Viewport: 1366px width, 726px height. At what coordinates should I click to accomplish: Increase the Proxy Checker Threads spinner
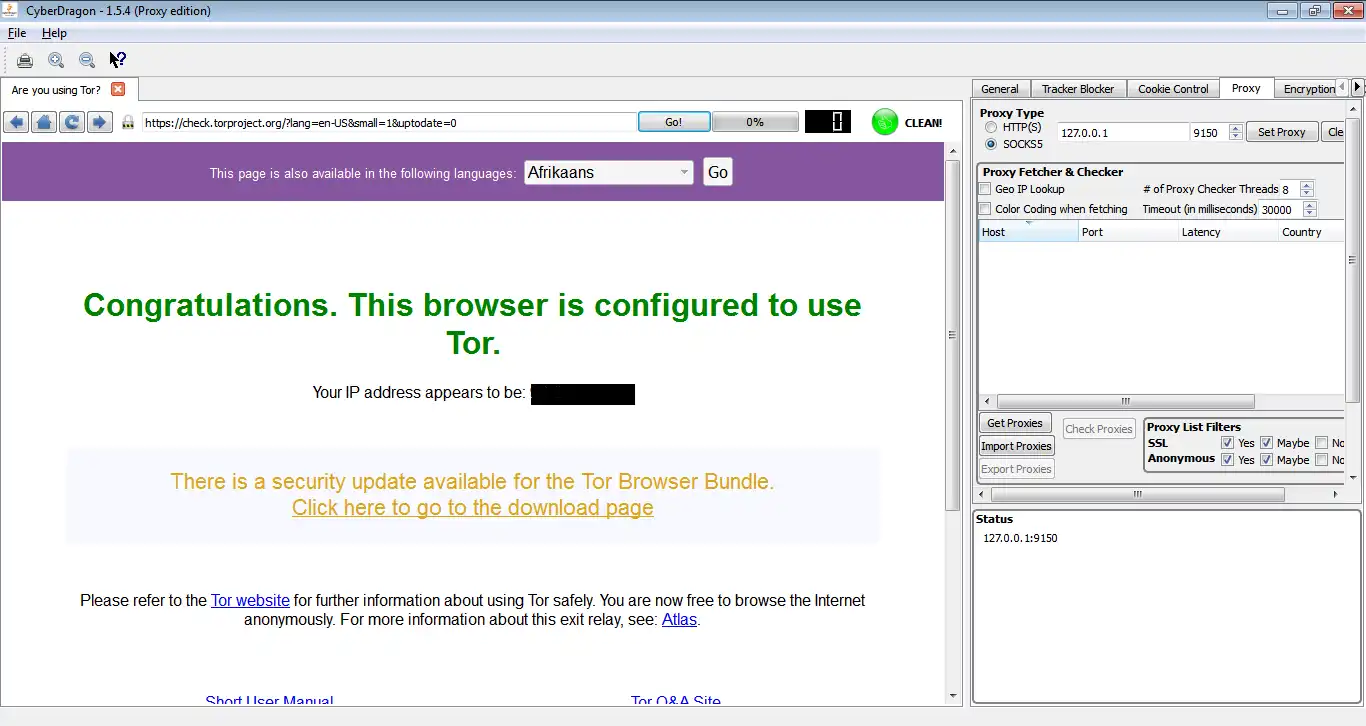click(1307, 185)
